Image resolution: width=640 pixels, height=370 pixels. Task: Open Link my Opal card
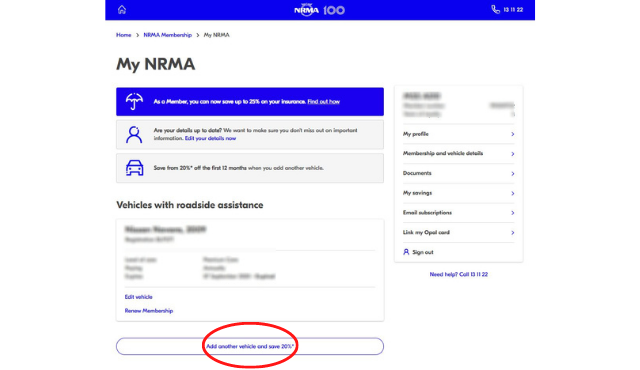click(x=458, y=233)
